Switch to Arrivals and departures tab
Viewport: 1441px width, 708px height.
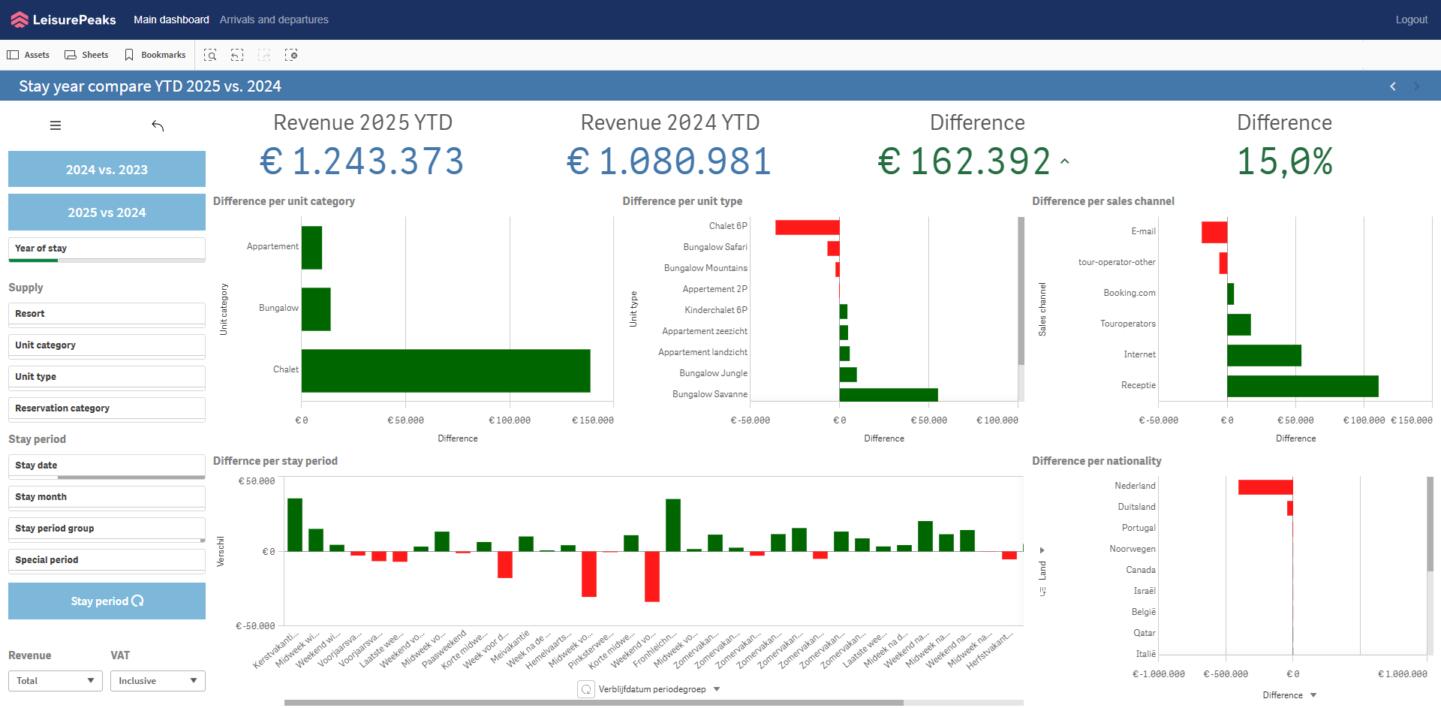point(273,20)
